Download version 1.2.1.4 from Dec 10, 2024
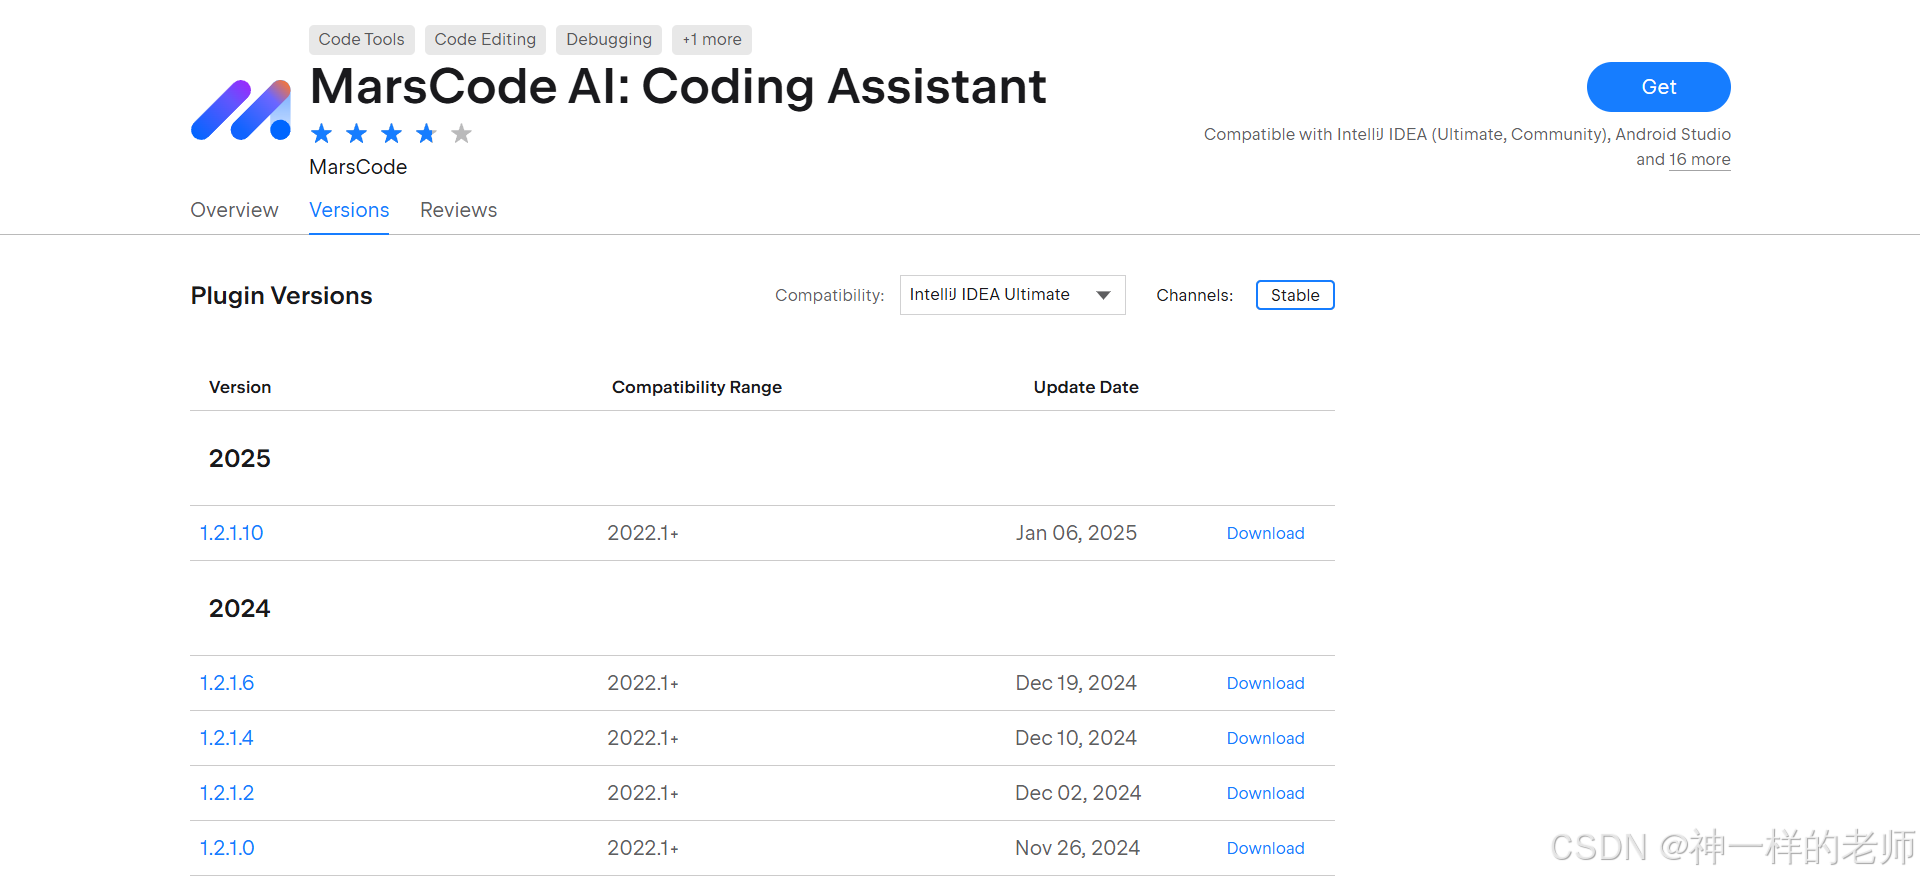This screenshot has width=1920, height=879. (1265, 738)
